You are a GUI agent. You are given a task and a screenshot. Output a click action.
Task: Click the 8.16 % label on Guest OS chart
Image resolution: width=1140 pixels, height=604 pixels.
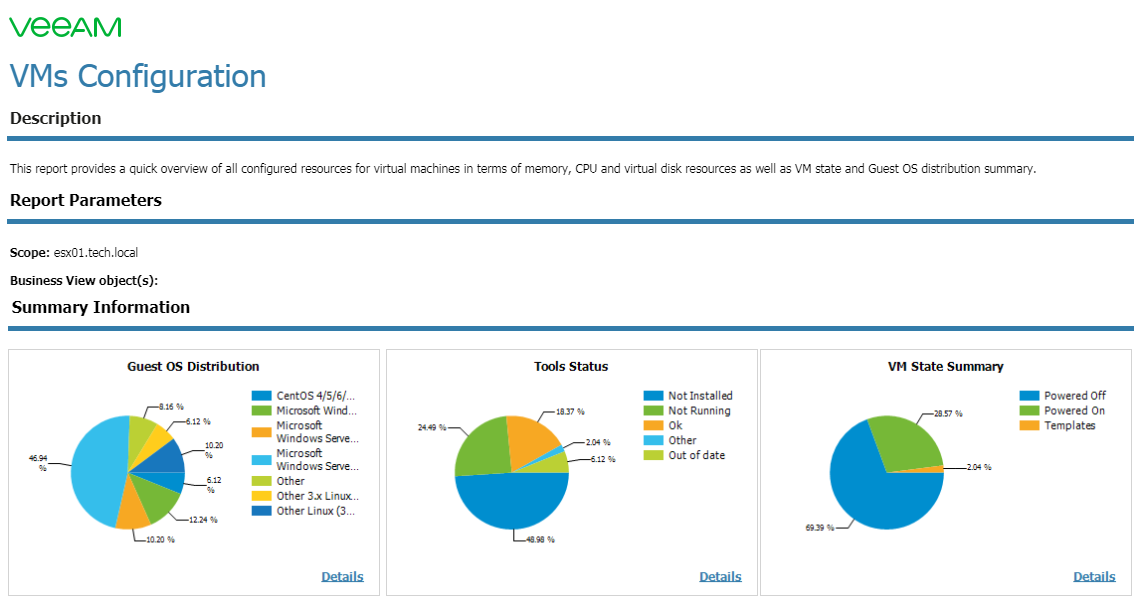click(171, 407)
